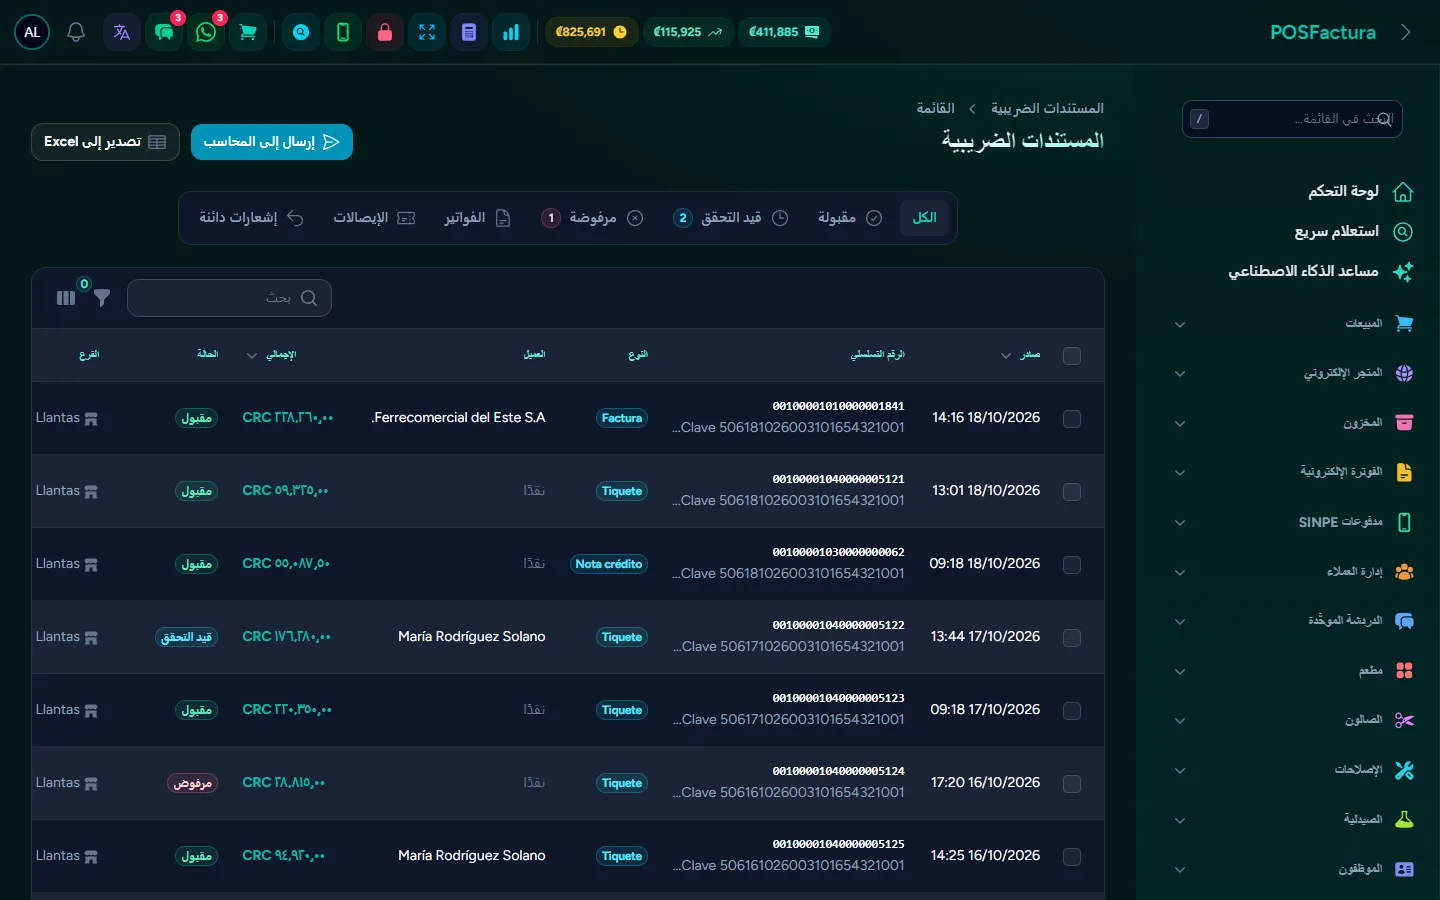Screen dimensions: 1440x900
Task: Click the قيد التحقق status badge in the table
Action: coord(188,637)
